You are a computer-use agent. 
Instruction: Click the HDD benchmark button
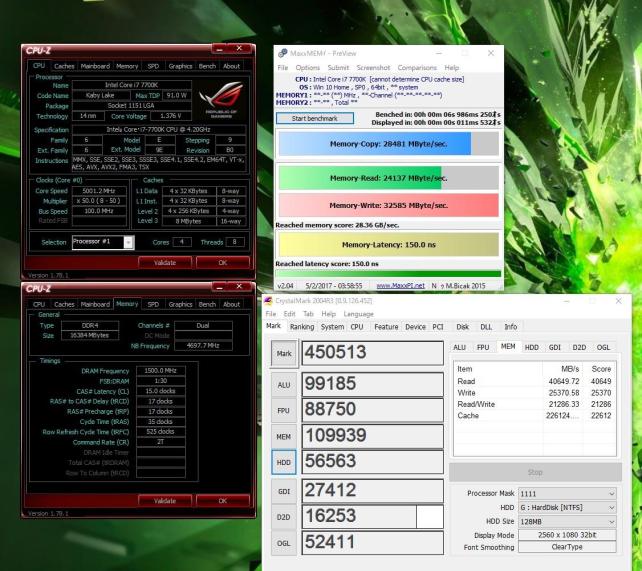tap(284, 463)
